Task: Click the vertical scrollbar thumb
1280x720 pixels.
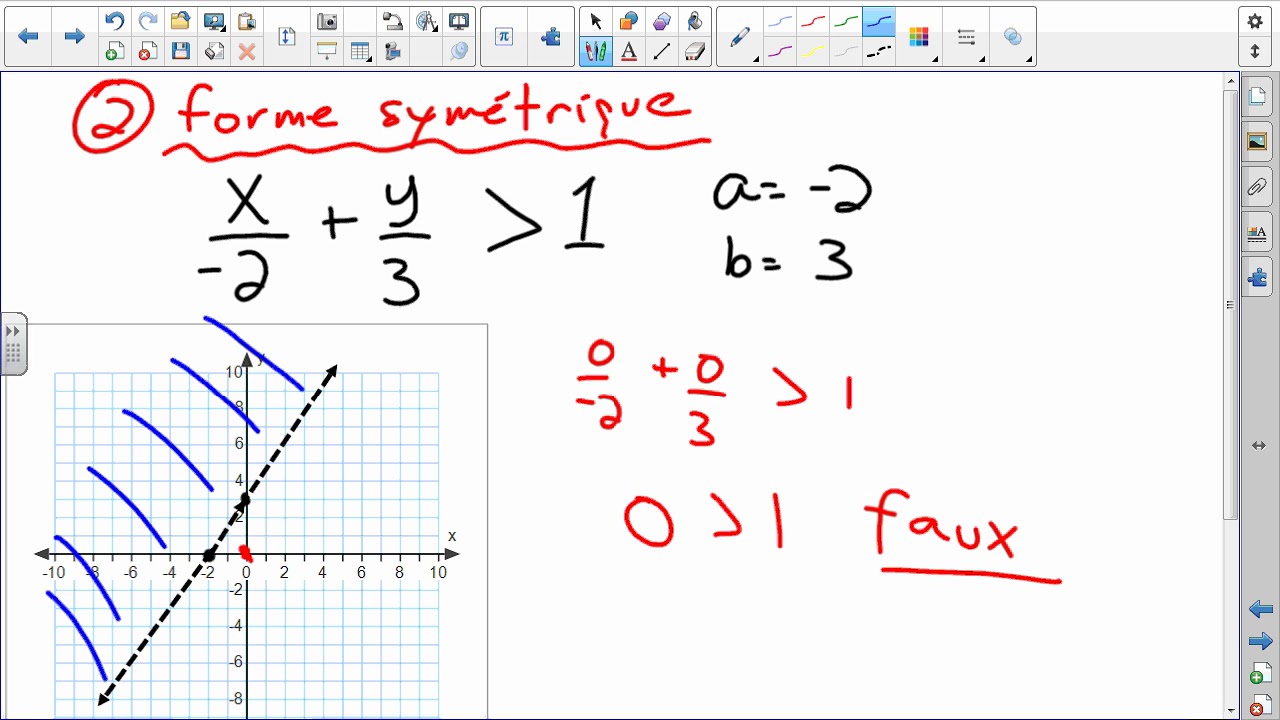Action: [1230, 307]
